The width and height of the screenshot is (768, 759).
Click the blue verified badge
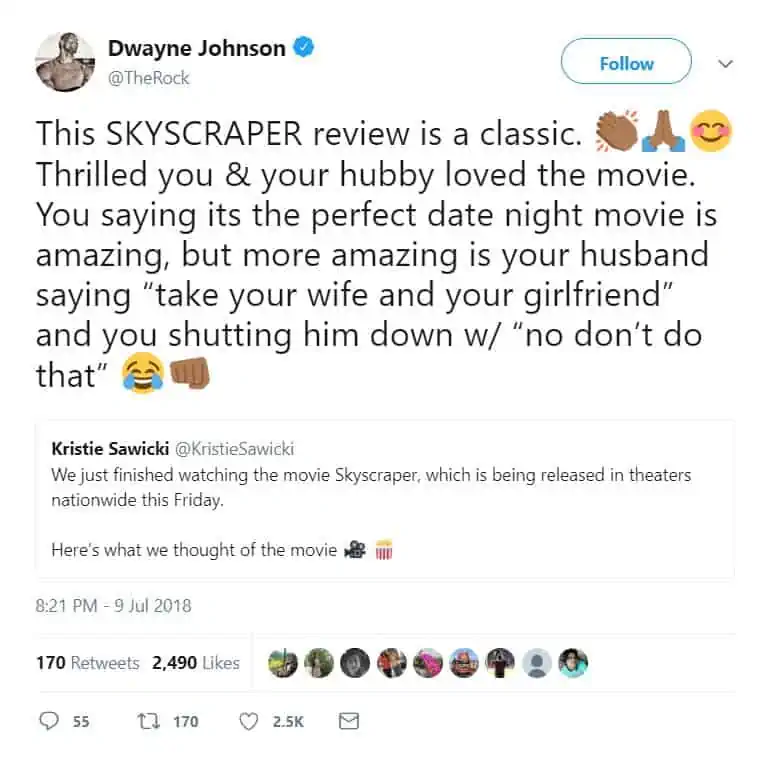(x=303, y=47)
